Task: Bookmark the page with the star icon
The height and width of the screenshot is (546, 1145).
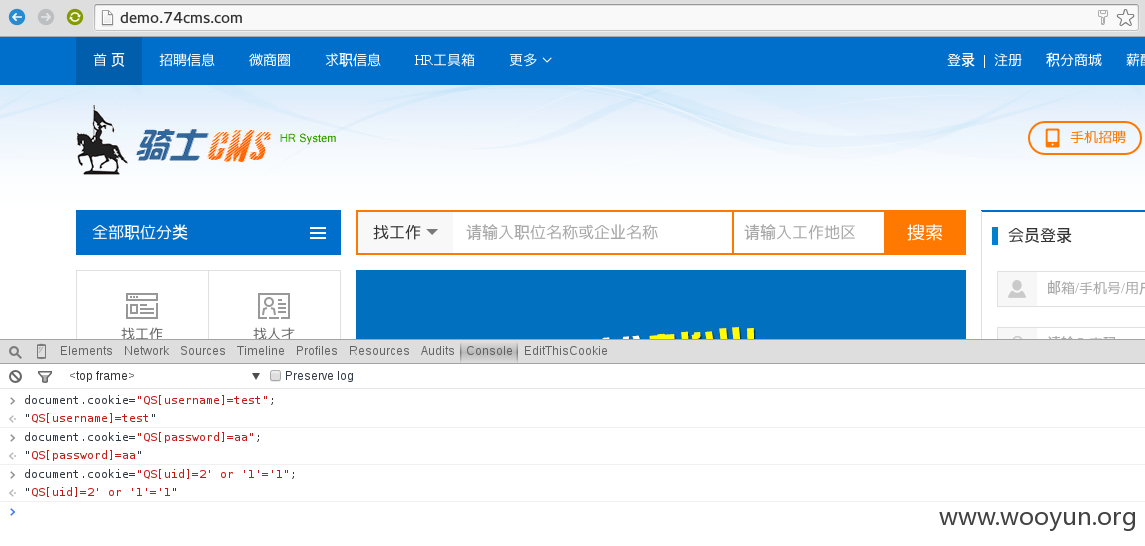Action: 1125,18
